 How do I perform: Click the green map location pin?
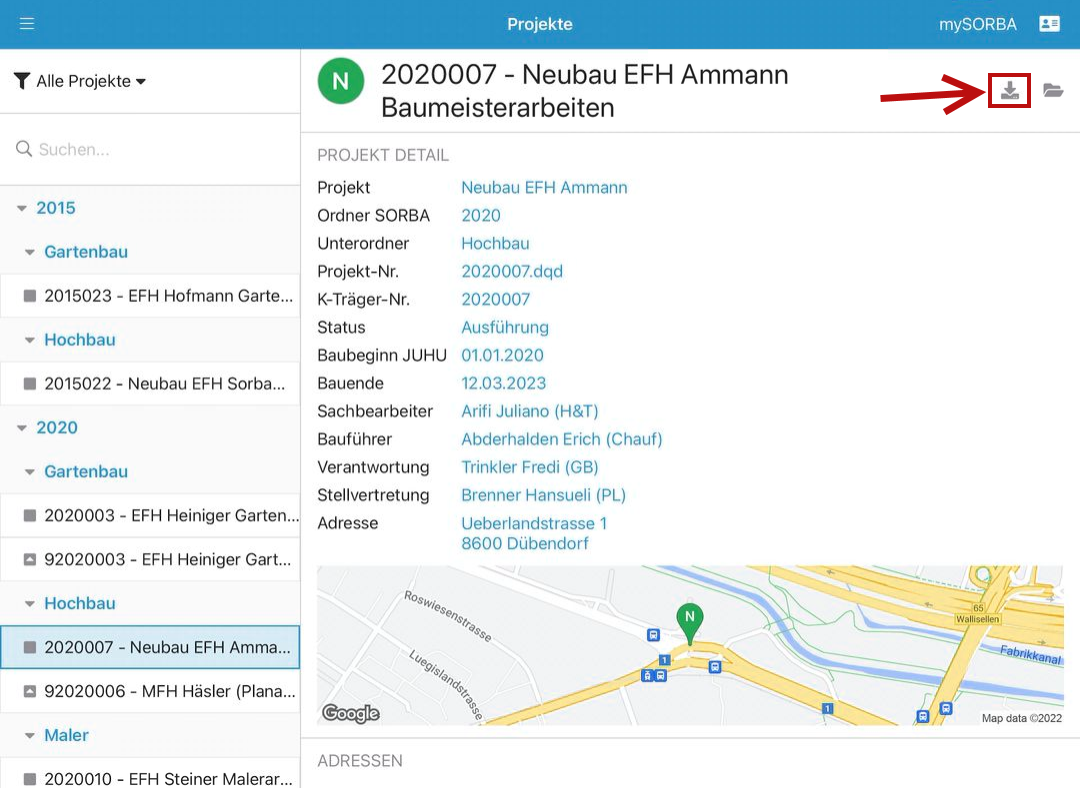pos(688,620)
